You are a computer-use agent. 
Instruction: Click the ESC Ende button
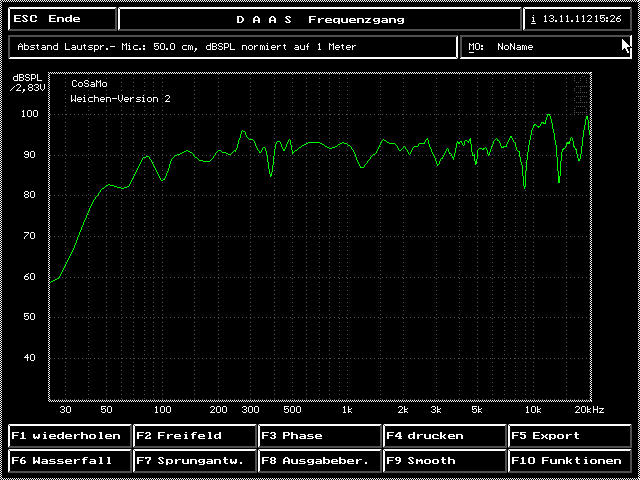62,19
